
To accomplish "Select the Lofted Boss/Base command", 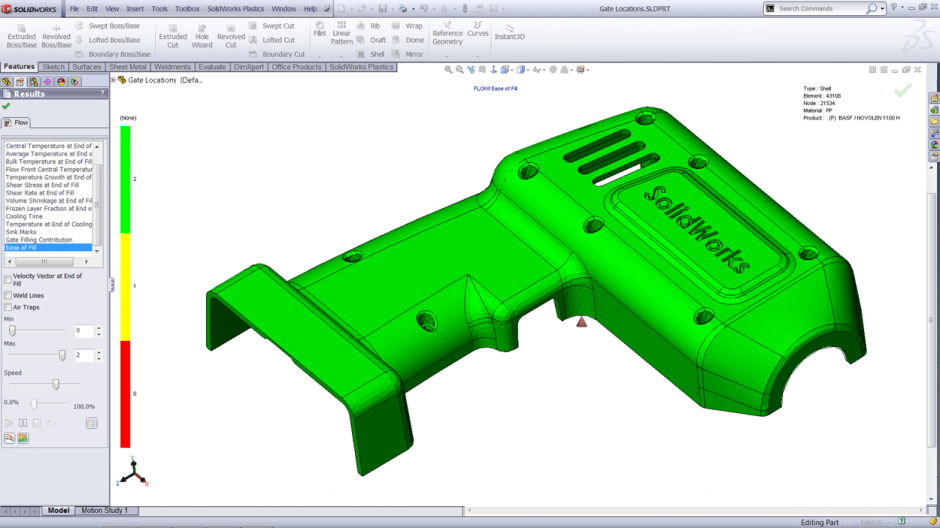I will tap(108, 40).
